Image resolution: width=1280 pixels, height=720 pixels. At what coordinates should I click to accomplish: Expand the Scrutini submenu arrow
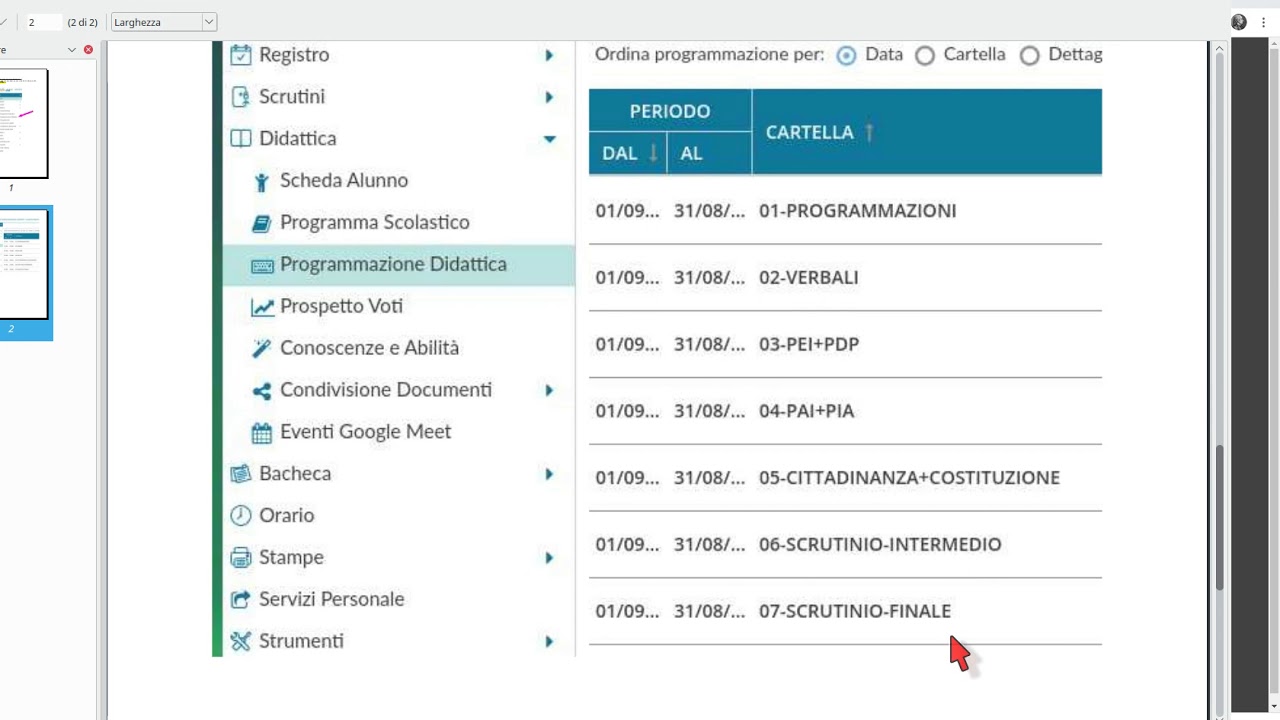click(549, 97)
